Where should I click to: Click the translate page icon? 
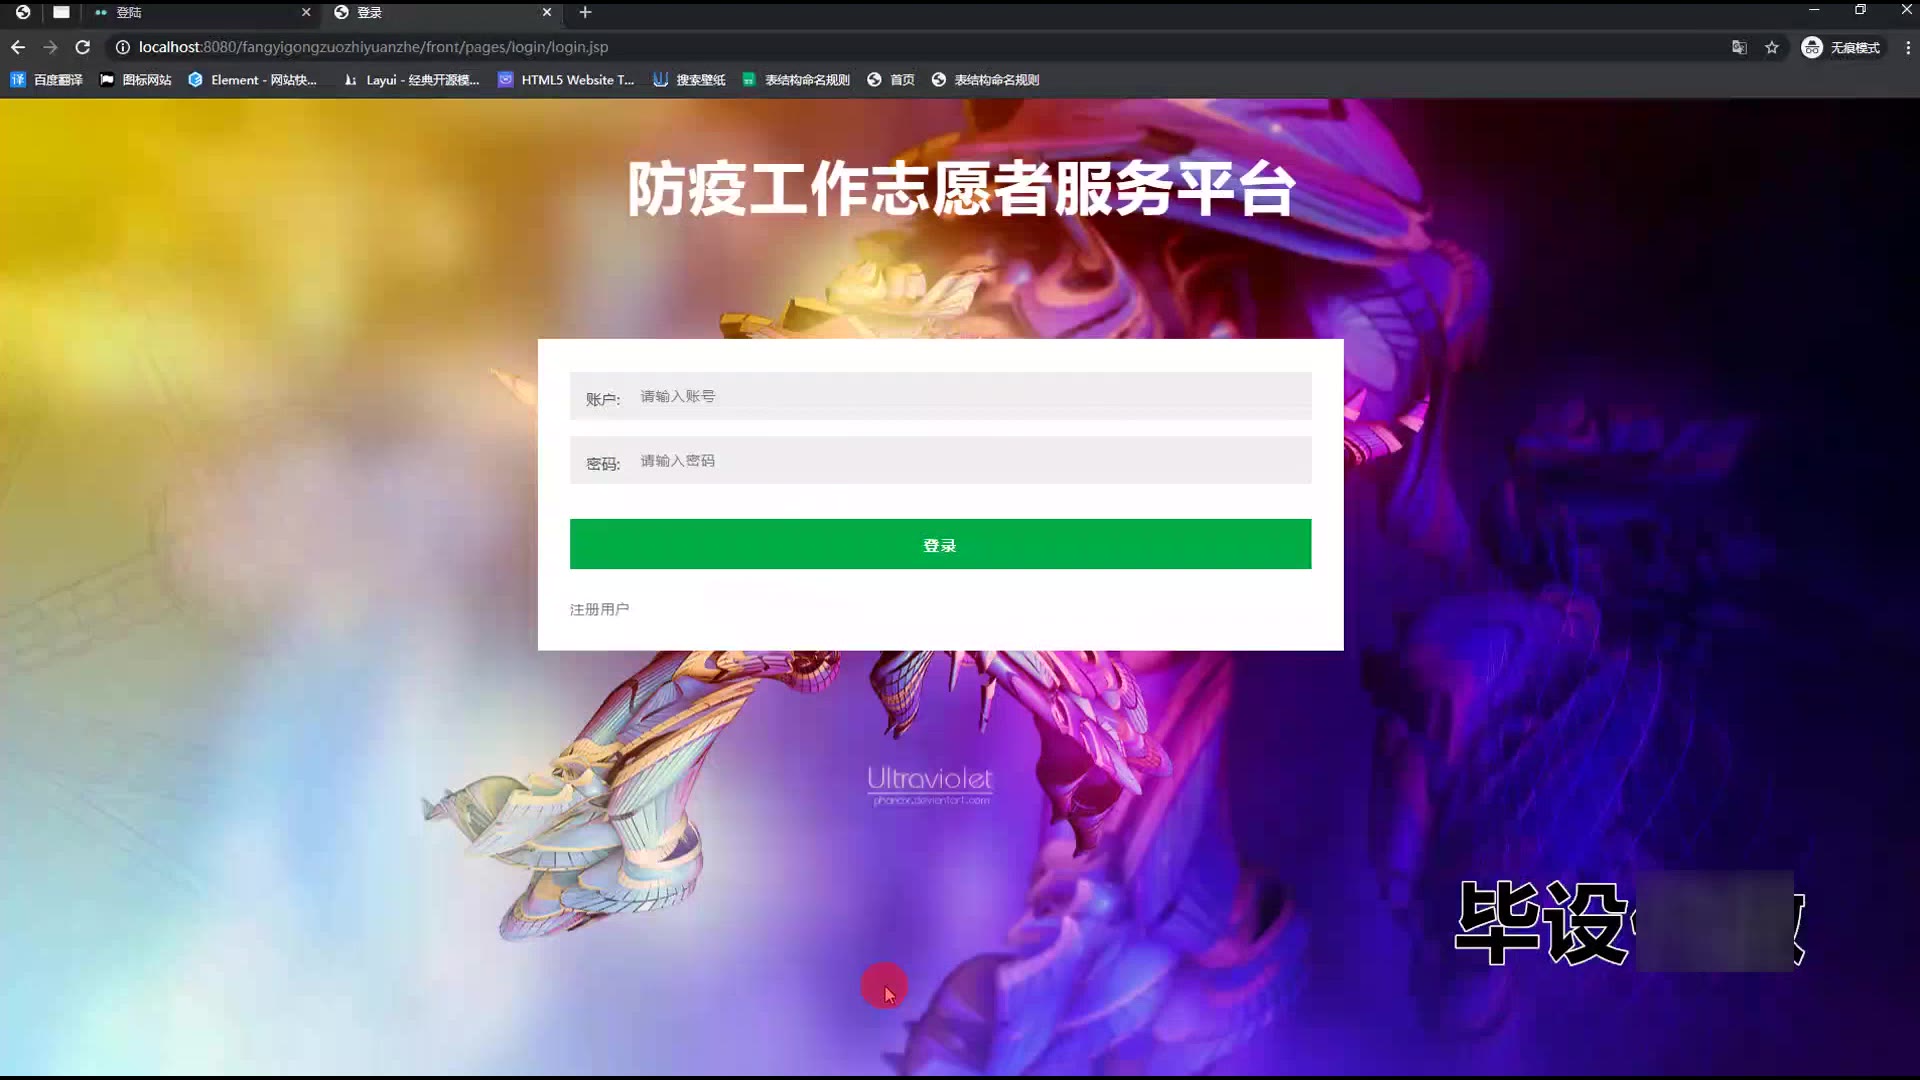point(1739,47)
